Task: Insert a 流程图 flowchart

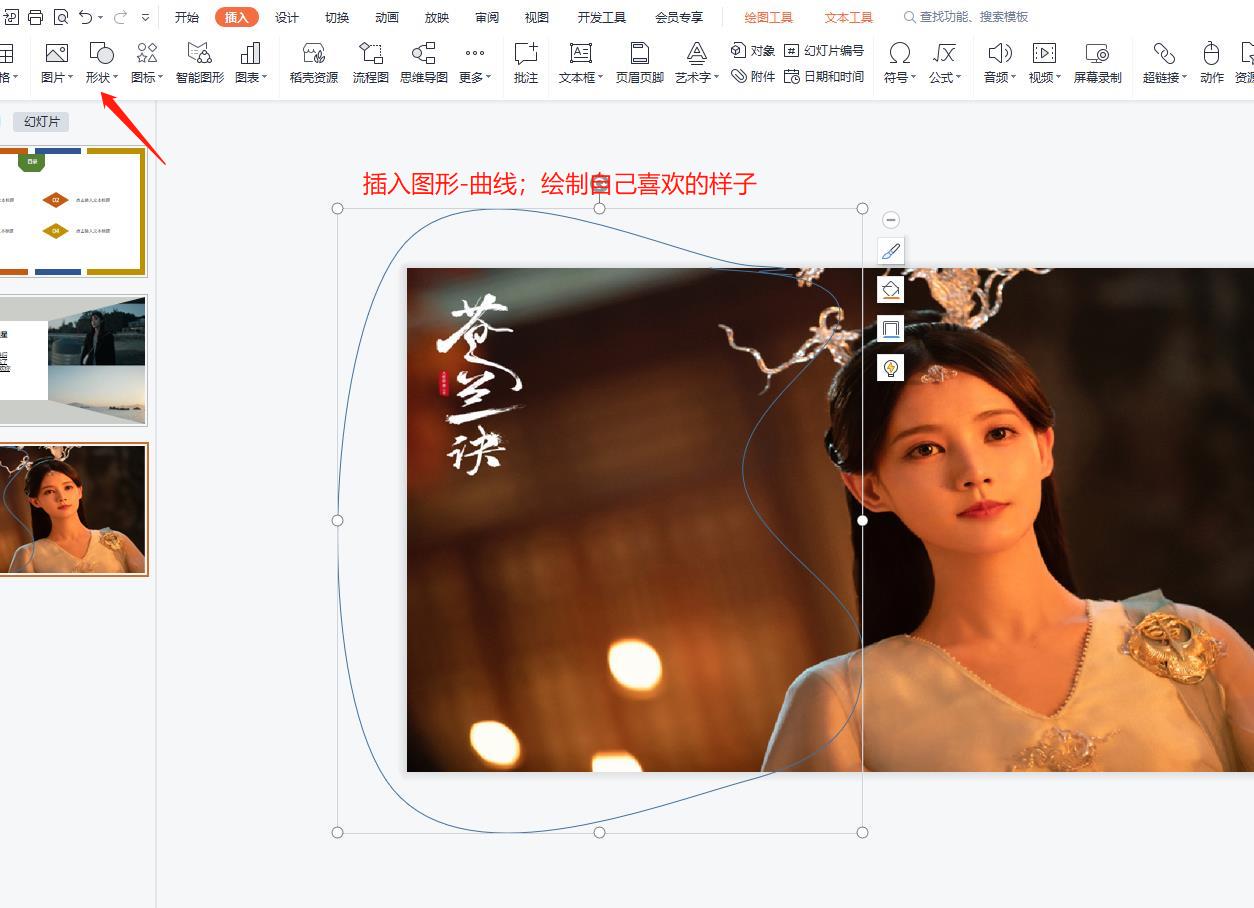Action: point(371,62)
